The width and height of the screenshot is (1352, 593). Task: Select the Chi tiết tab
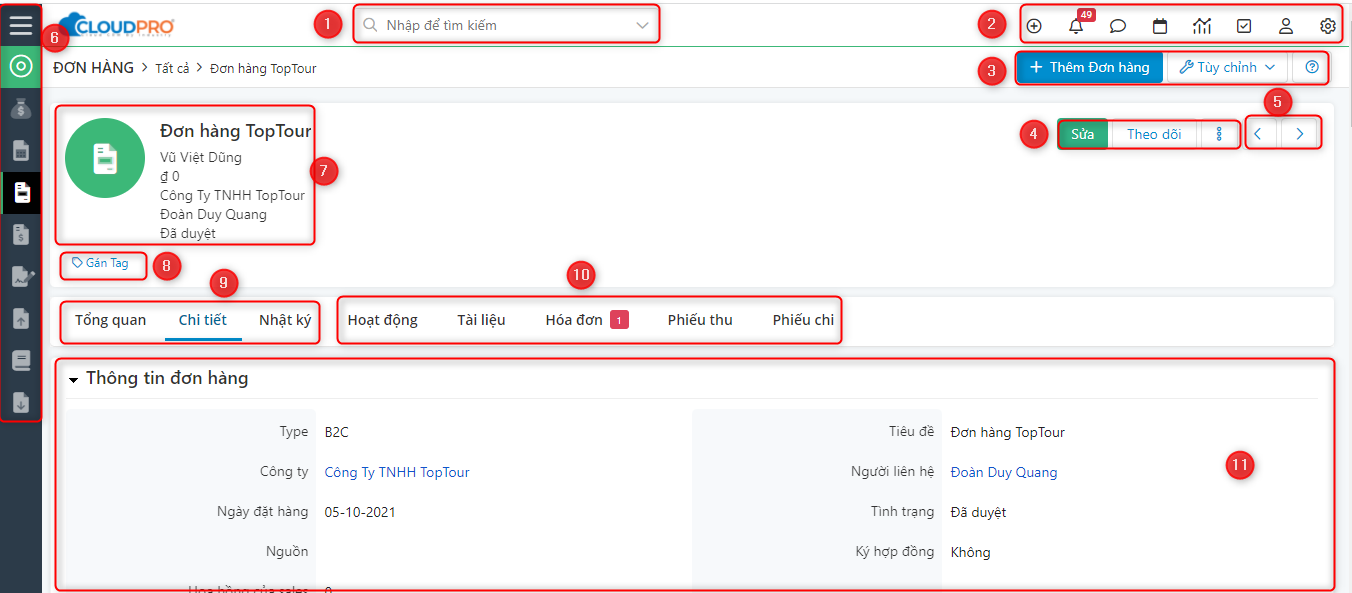203,320
